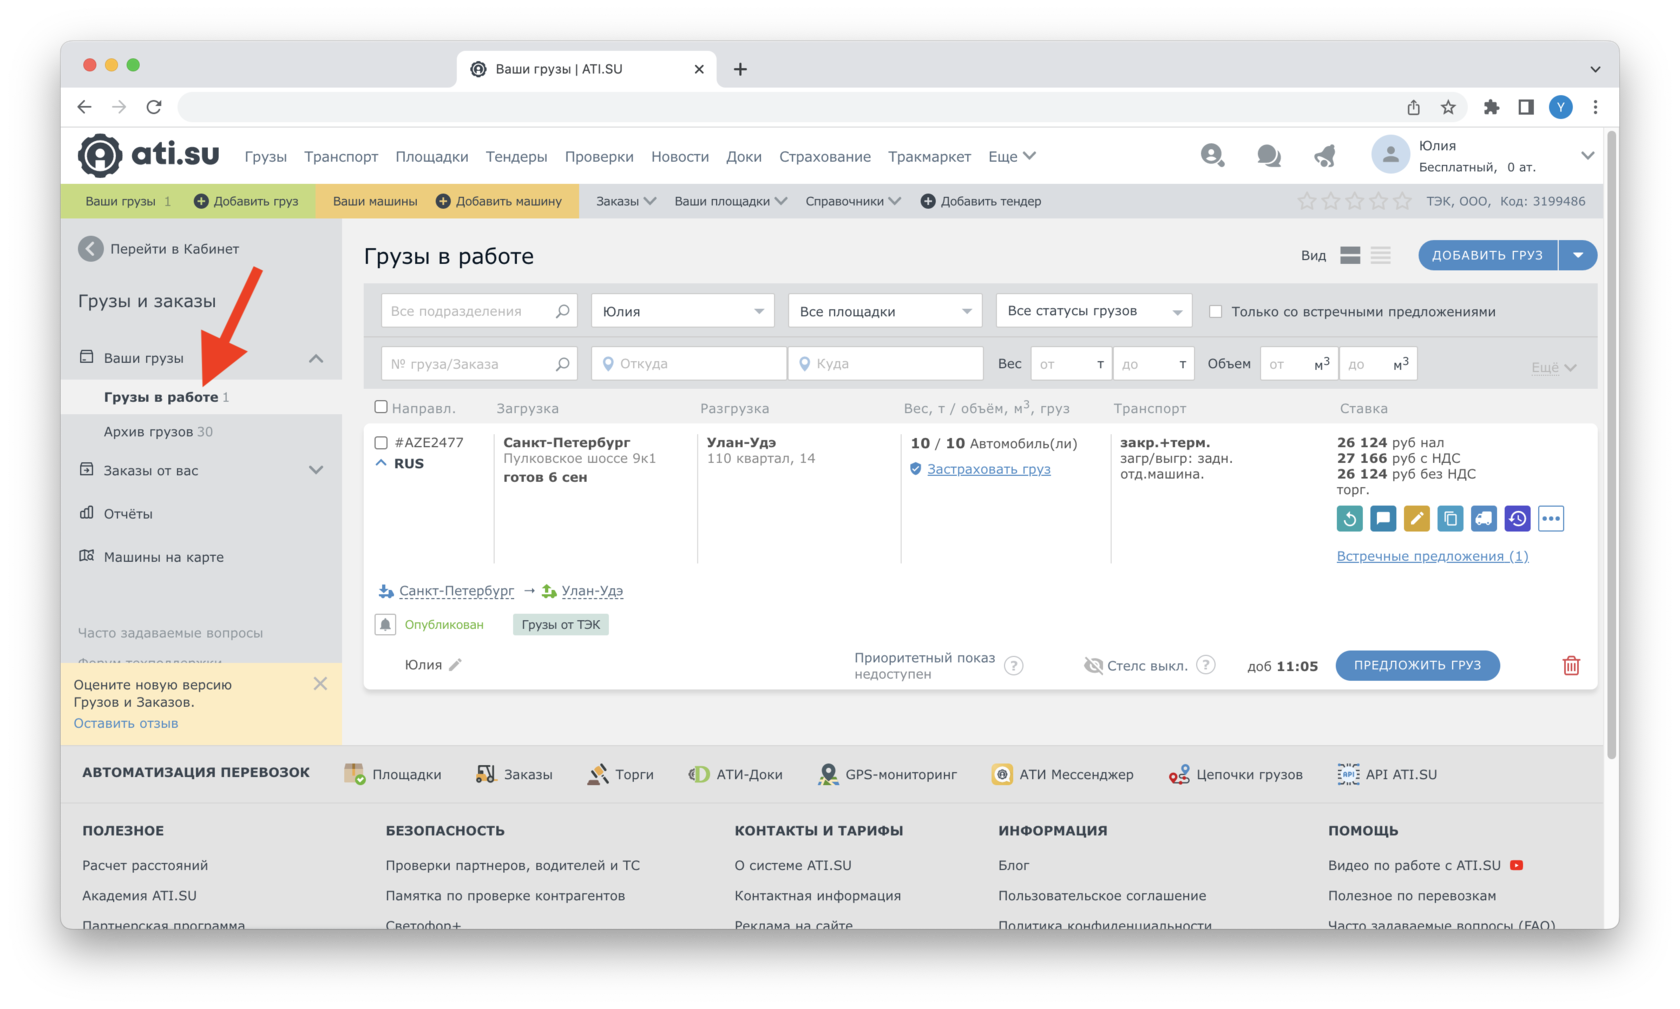Switch to the Ваши машины tab
Image resolution: width=1680 pixels, height=1009 pixels.
(x=375, y=201)
